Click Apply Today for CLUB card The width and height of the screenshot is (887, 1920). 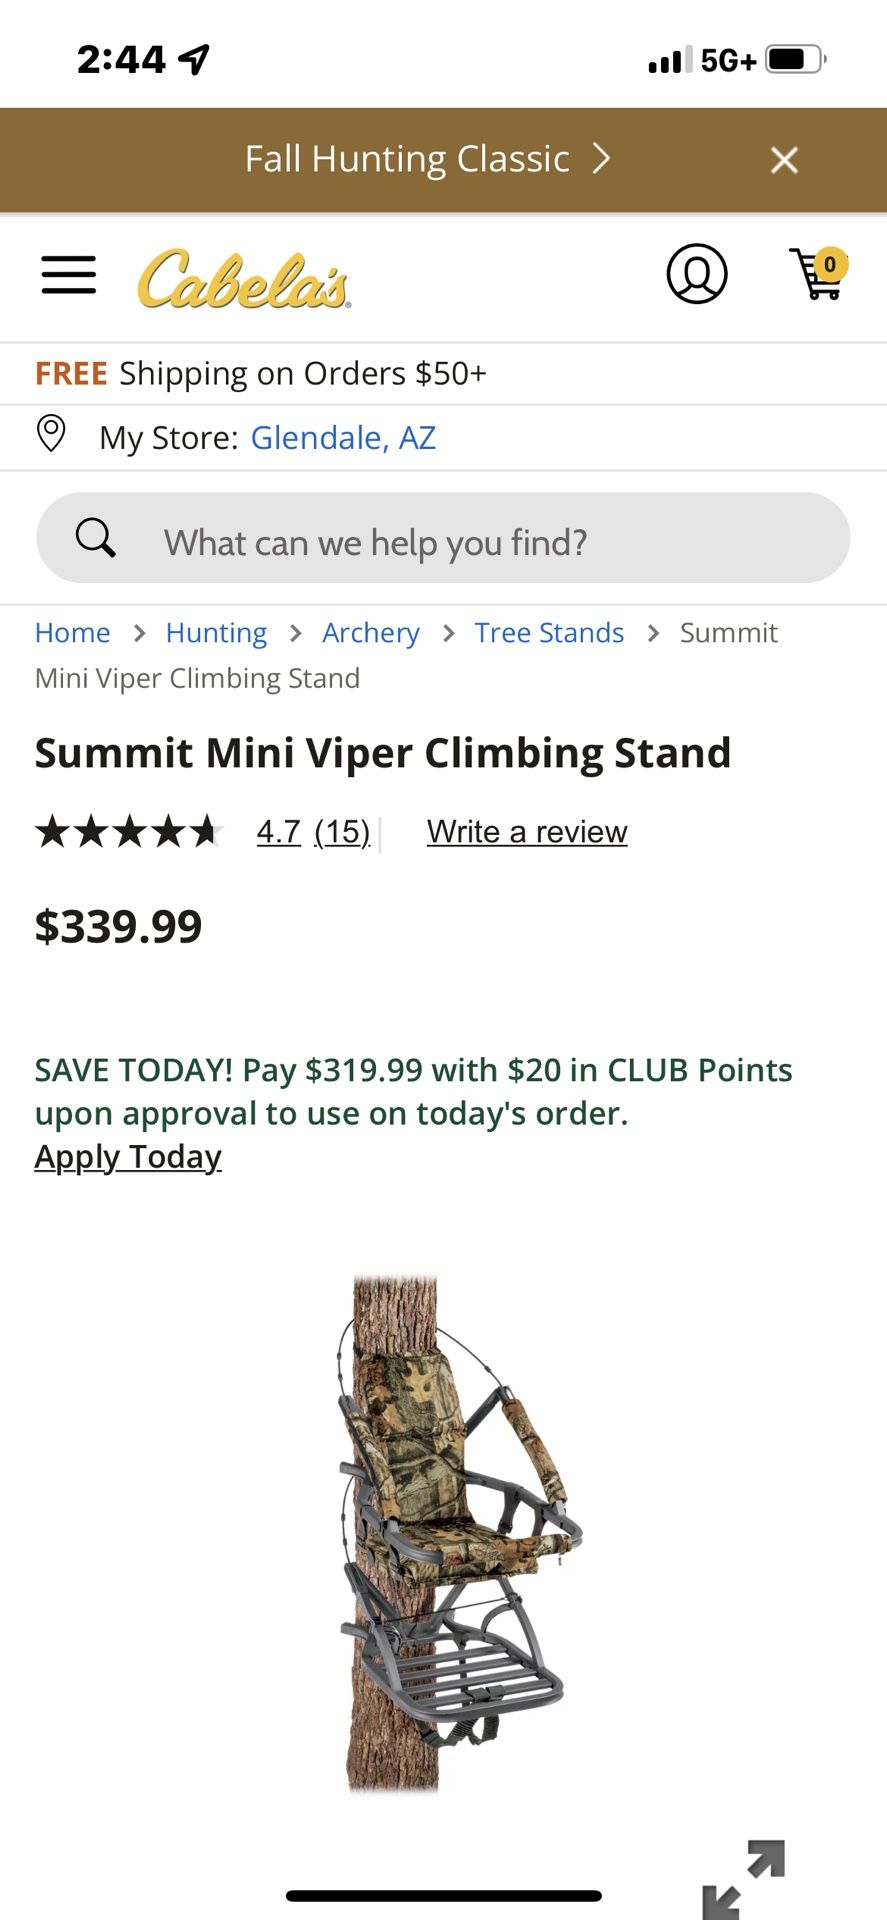[128, 1157]
